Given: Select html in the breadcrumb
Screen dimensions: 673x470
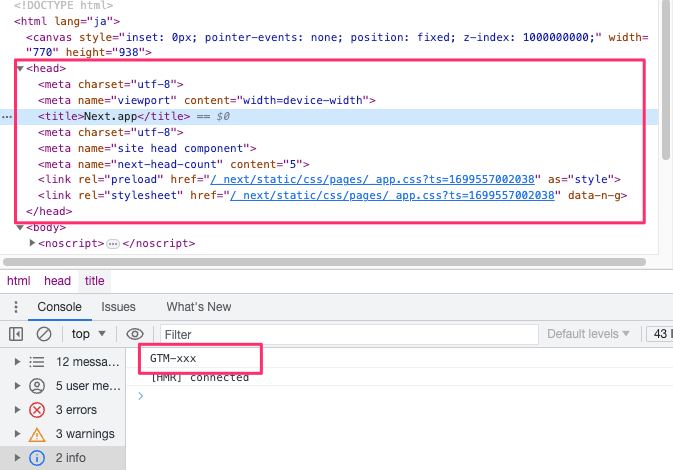Looking at the screenshot, I should click(18, 281).
